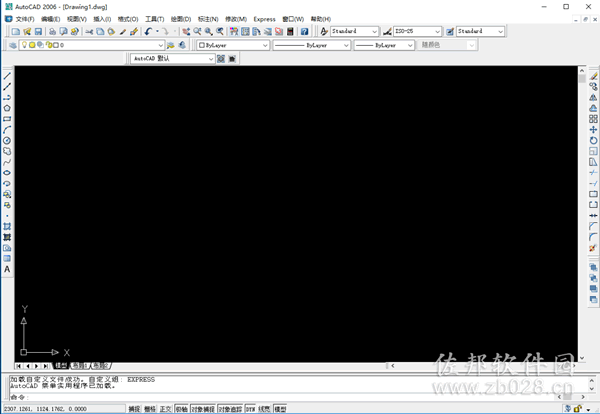
Task: Open the ISO-25 dimension style dropdown
Action: [x=417, y=31]
